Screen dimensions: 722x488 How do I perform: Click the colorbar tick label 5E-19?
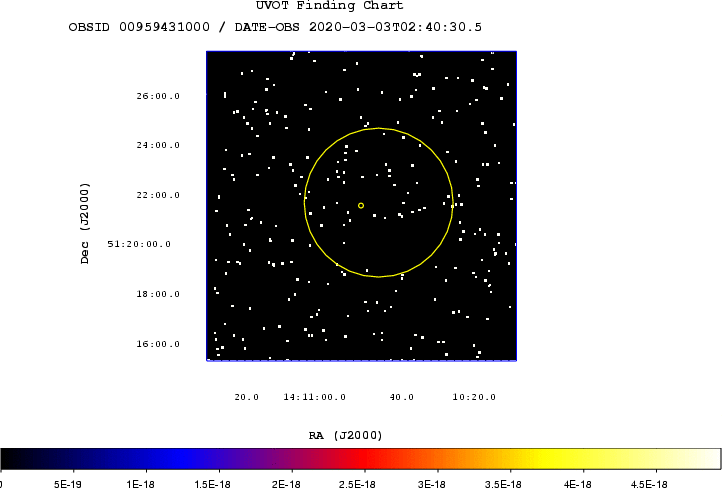(68, 483)
